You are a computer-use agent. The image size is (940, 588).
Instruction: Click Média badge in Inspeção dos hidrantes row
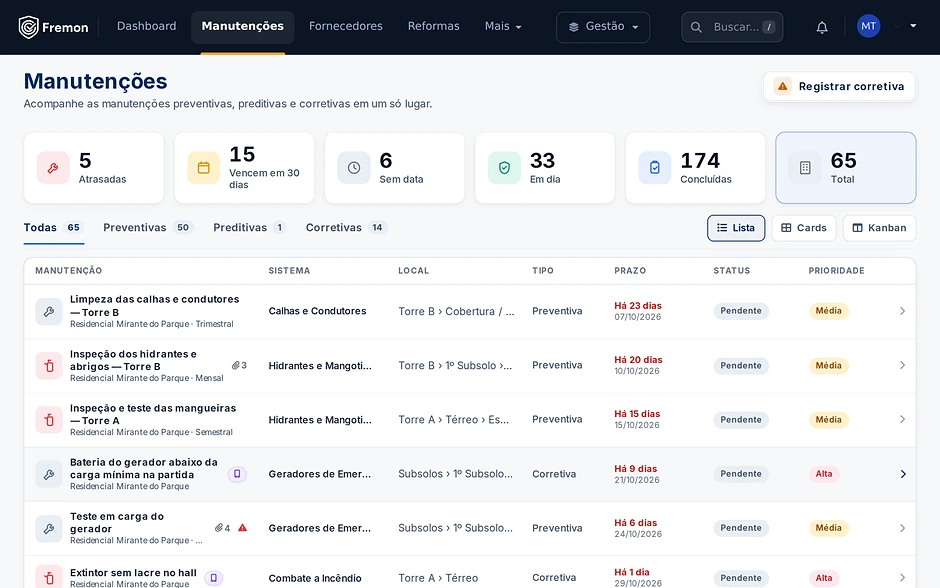pyautogui.click(x=828, y=366)
